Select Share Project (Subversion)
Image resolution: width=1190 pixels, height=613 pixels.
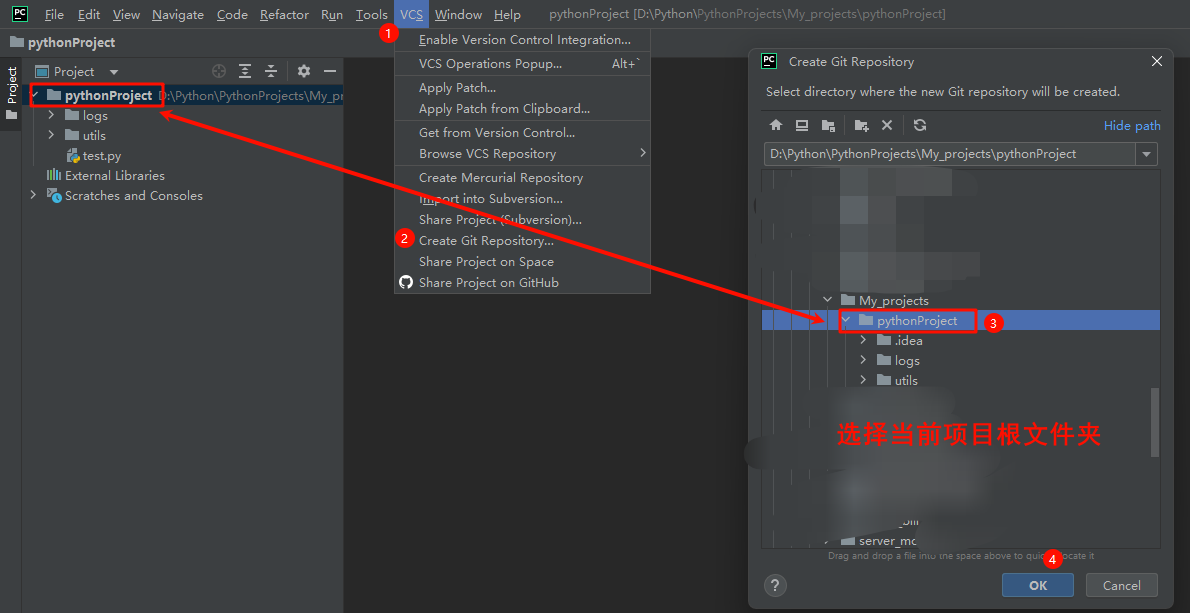coord(522,220)
